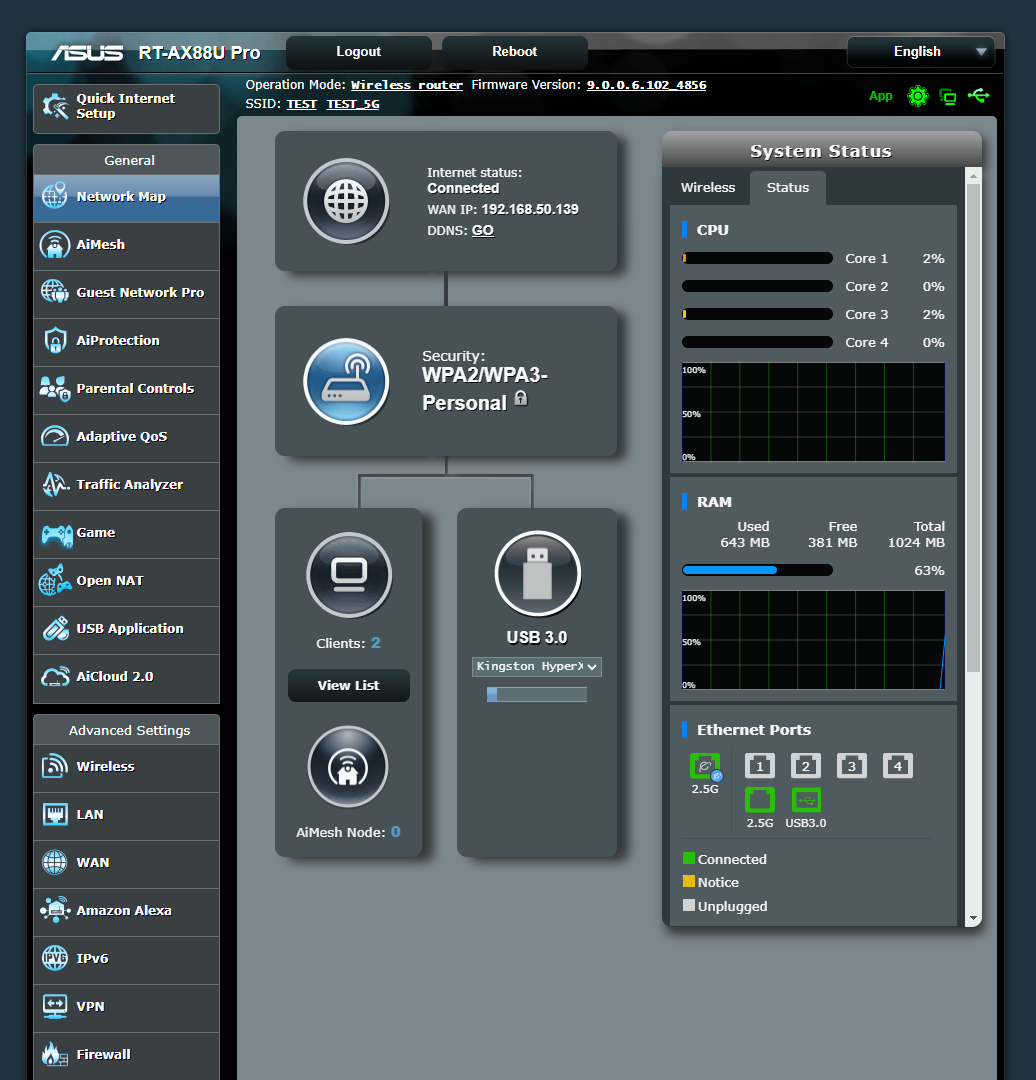This screenshot has height=1080, width=1036.
Task: Click the RAM usage graph
Action: coord(813,640)
